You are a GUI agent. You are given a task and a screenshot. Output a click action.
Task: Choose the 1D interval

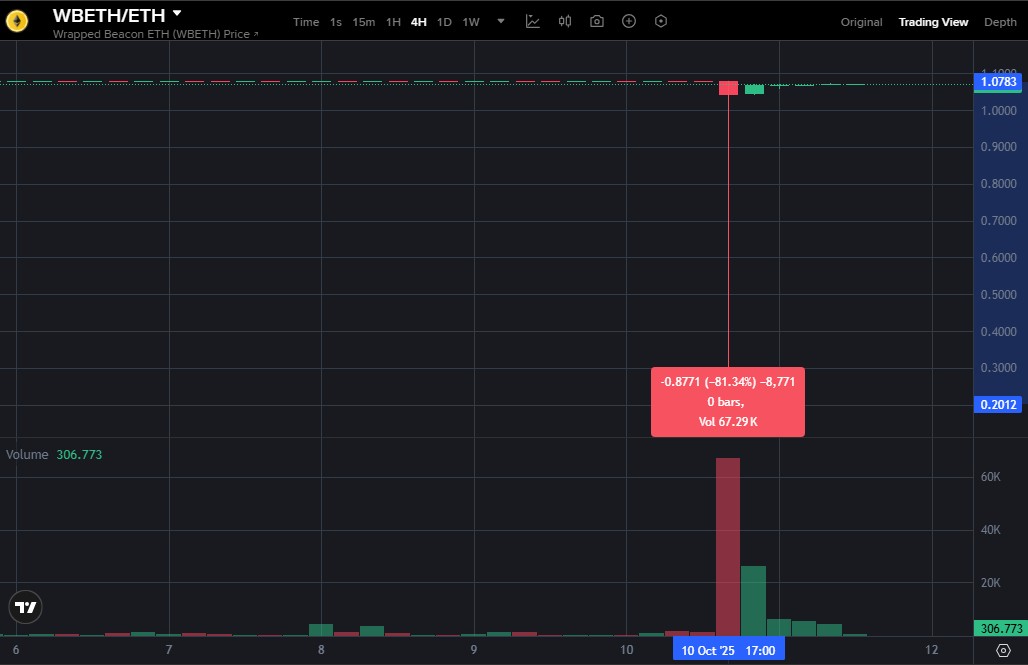tap(444, 22)
